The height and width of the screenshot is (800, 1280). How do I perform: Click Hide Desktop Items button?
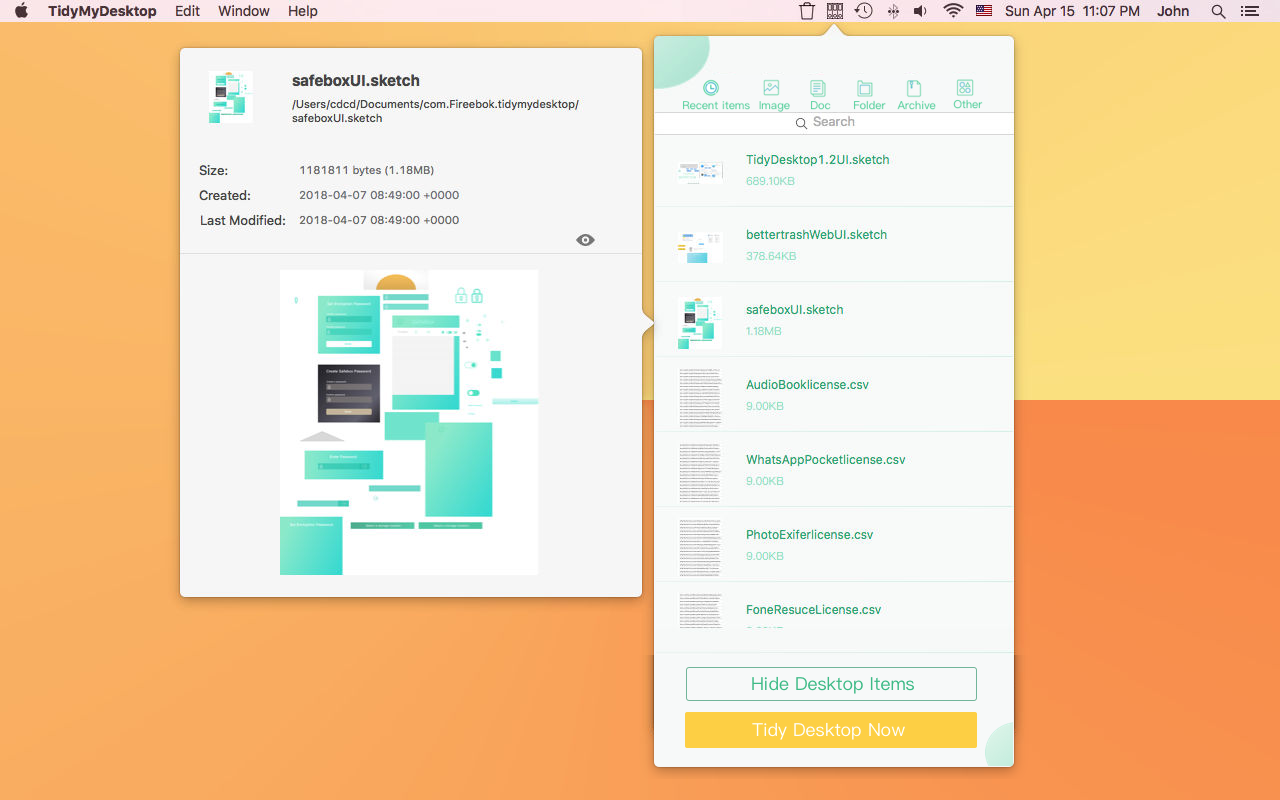(831, 684)
